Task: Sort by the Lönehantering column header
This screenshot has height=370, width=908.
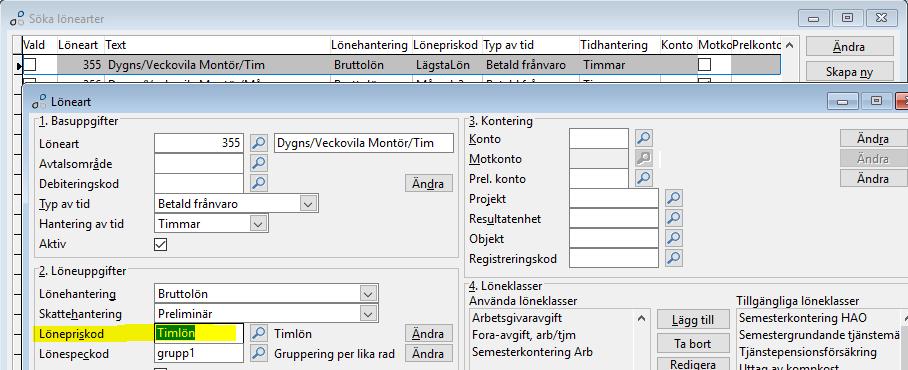Action: [x=371, y=45]
